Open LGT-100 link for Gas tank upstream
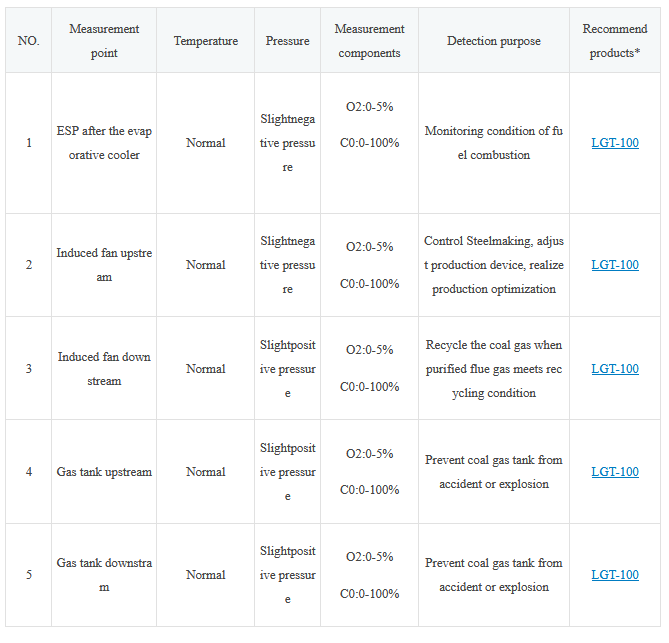Screen dimensions: 669x643 (614, 472)
